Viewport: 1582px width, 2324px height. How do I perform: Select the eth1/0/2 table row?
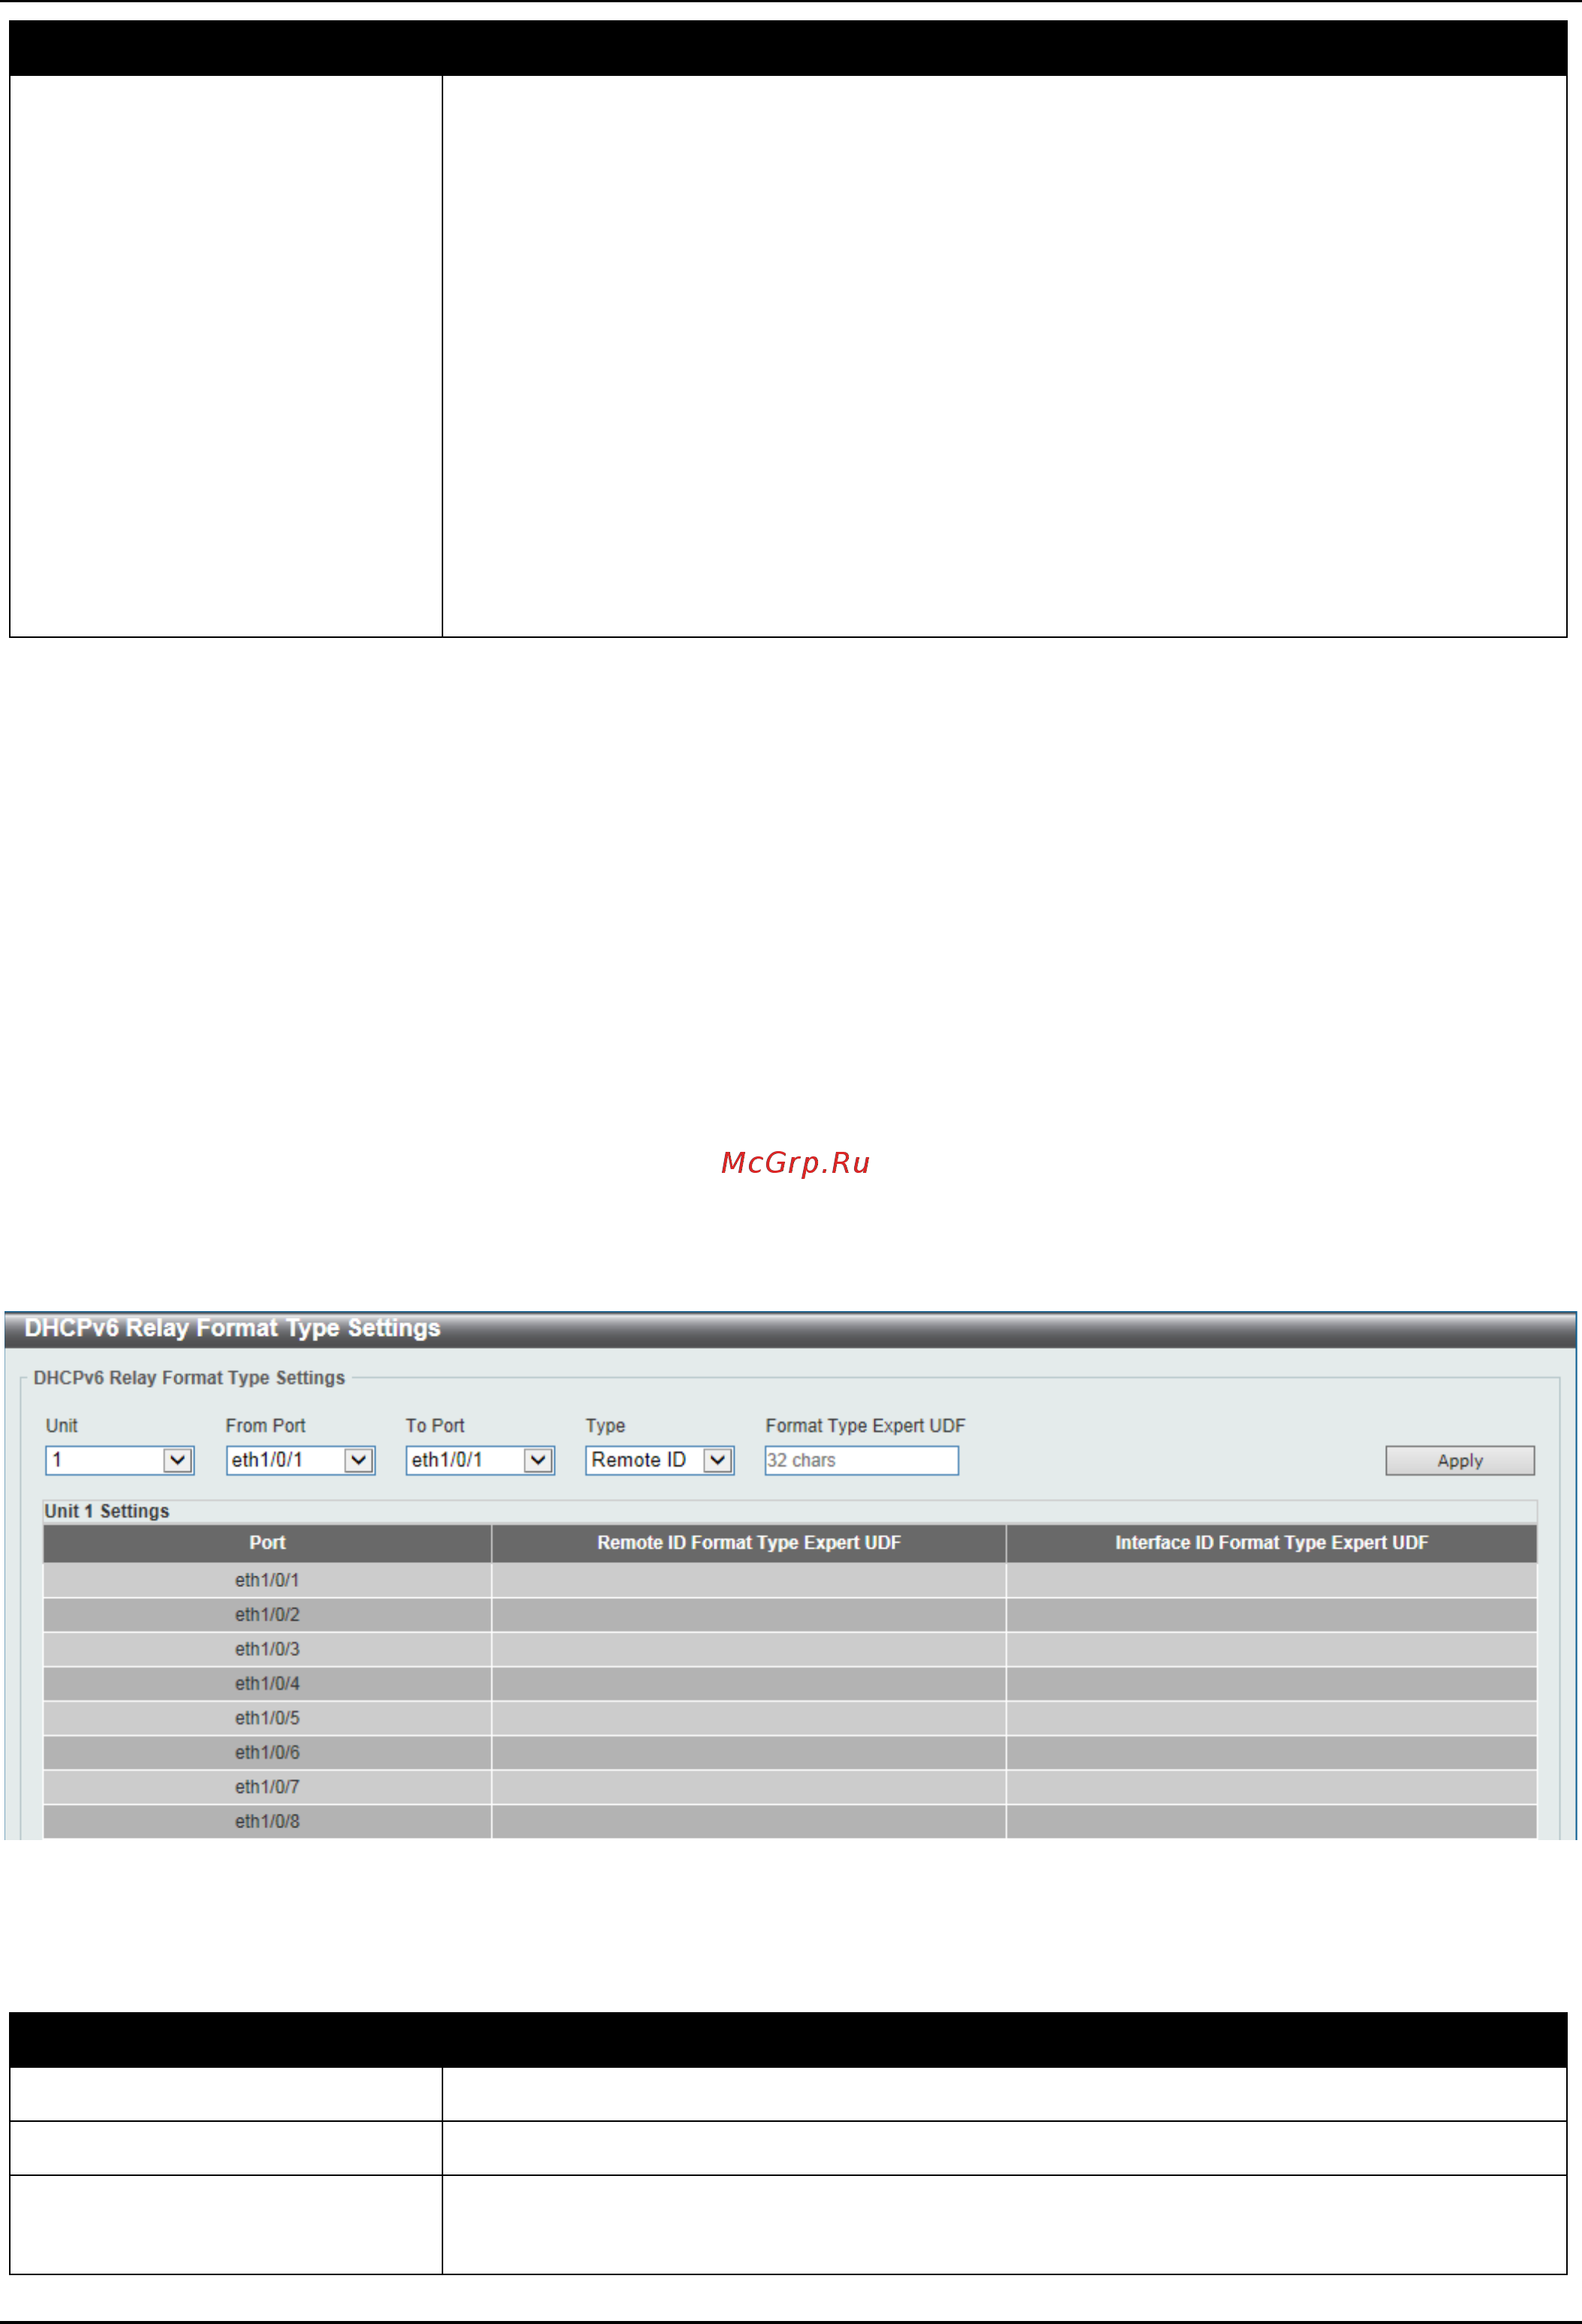click(x=790, y=1615)
